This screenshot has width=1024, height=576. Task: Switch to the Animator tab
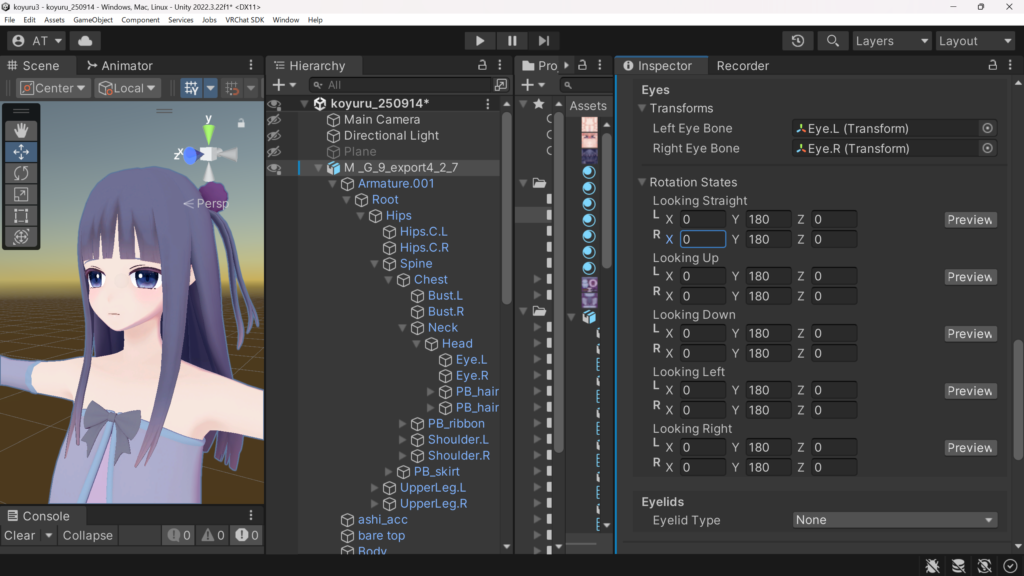119,66
